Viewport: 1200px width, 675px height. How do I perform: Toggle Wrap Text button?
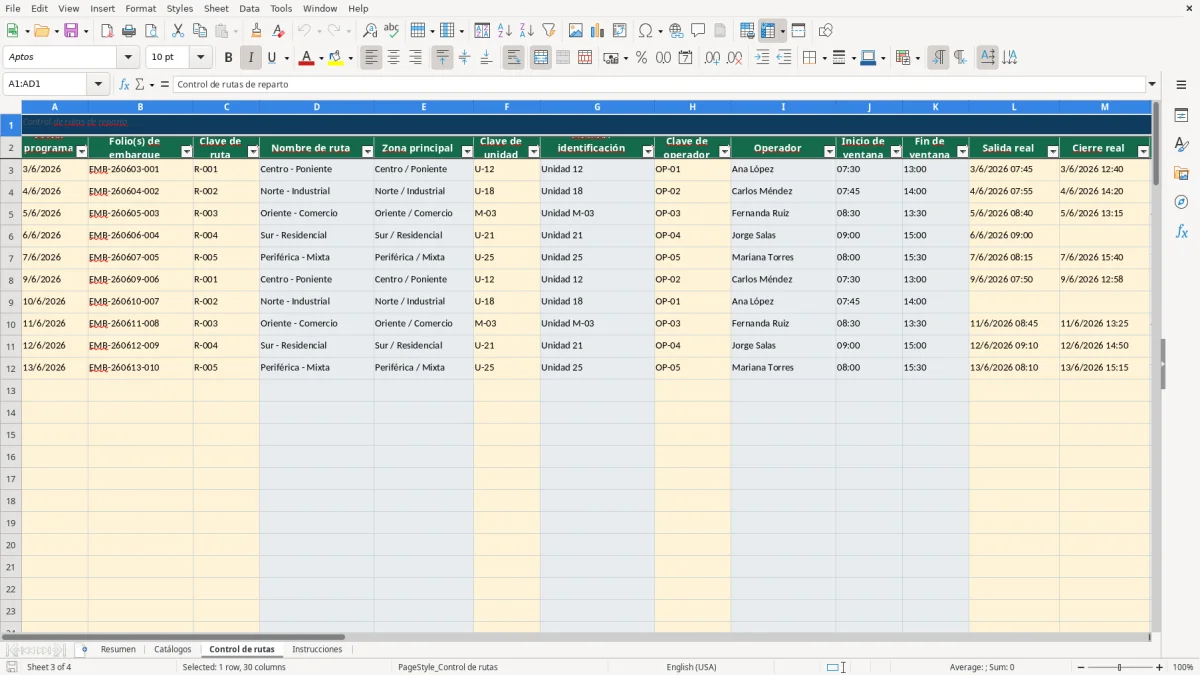(513, 58)
